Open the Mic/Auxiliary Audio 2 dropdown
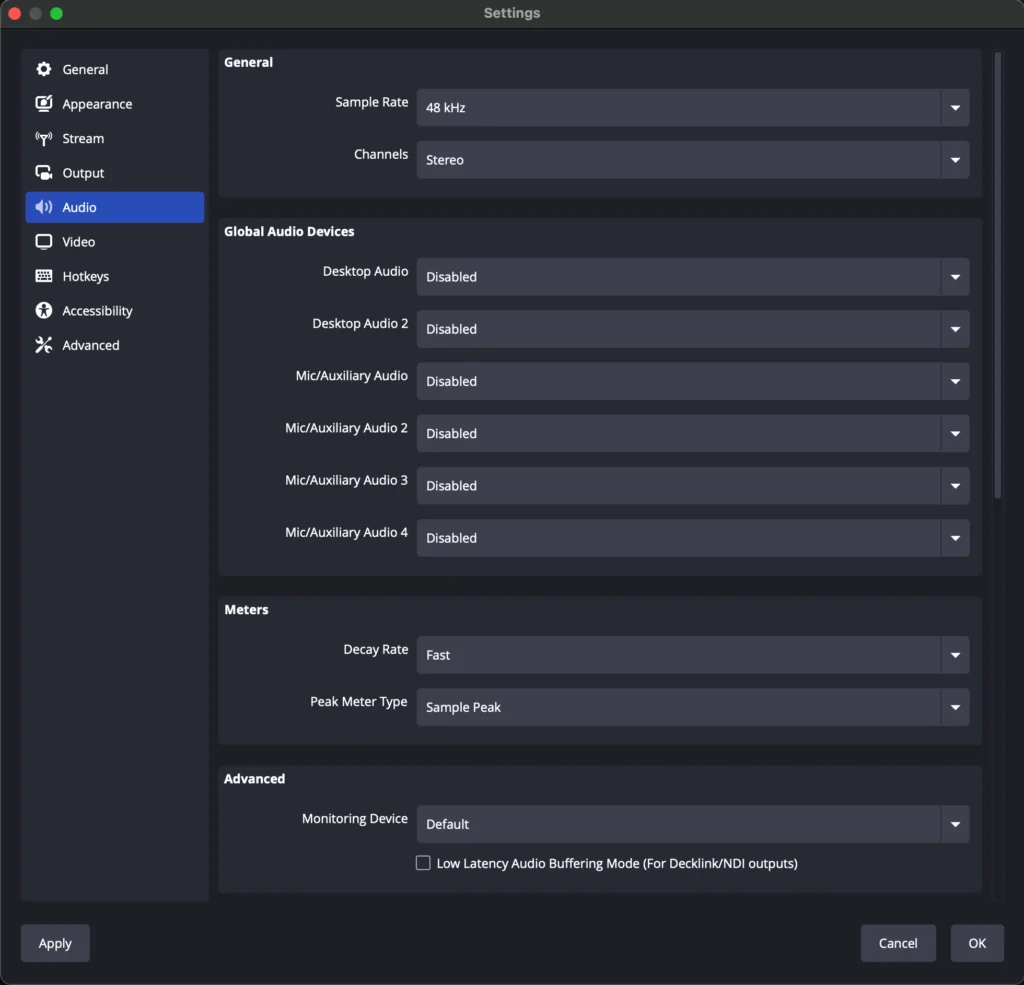The width and height of the screenshot is (1024, 985). click(x=693, y=433)
